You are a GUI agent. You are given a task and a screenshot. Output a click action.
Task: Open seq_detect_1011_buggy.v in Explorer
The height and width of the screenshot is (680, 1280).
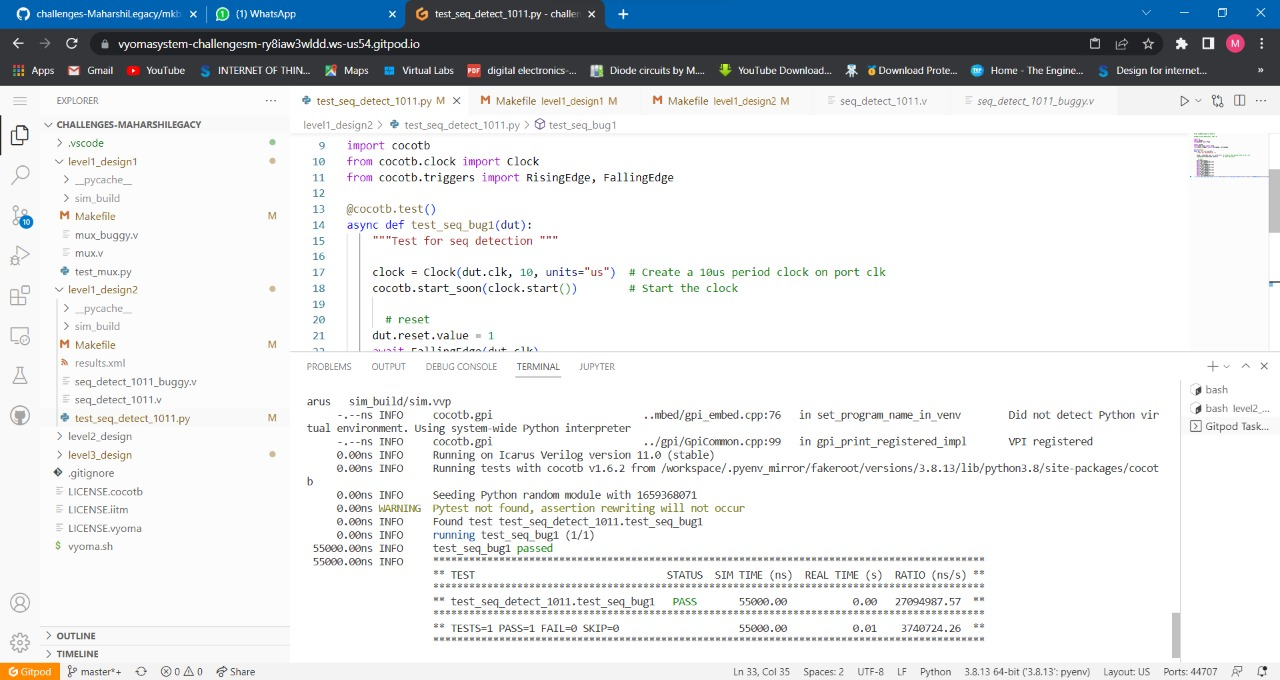pos(135,382)
